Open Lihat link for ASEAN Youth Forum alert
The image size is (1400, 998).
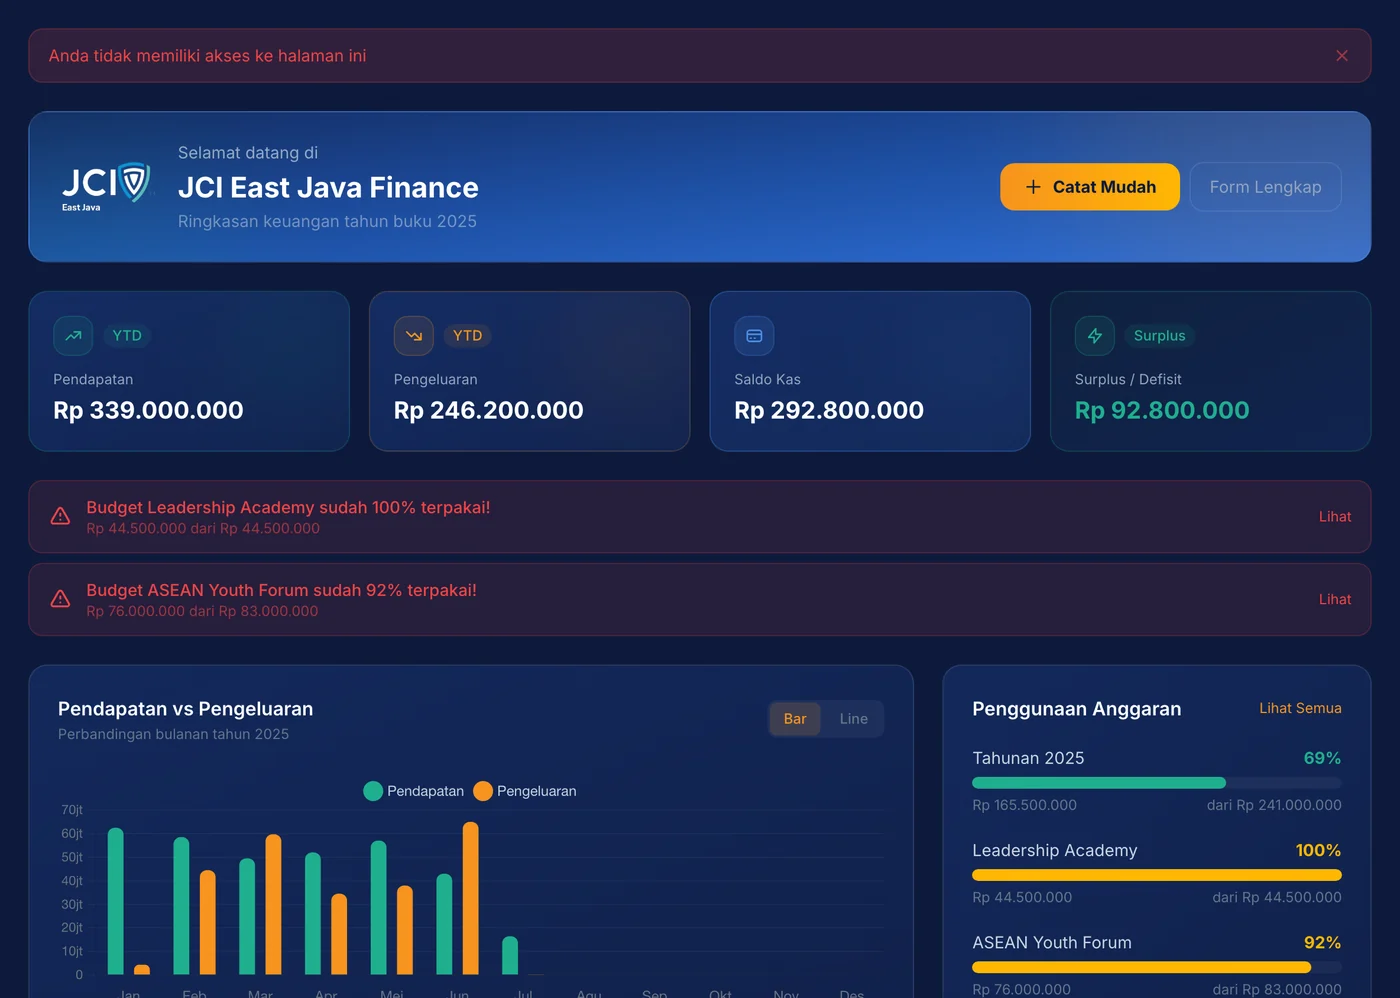click(x=1334, y=599)
